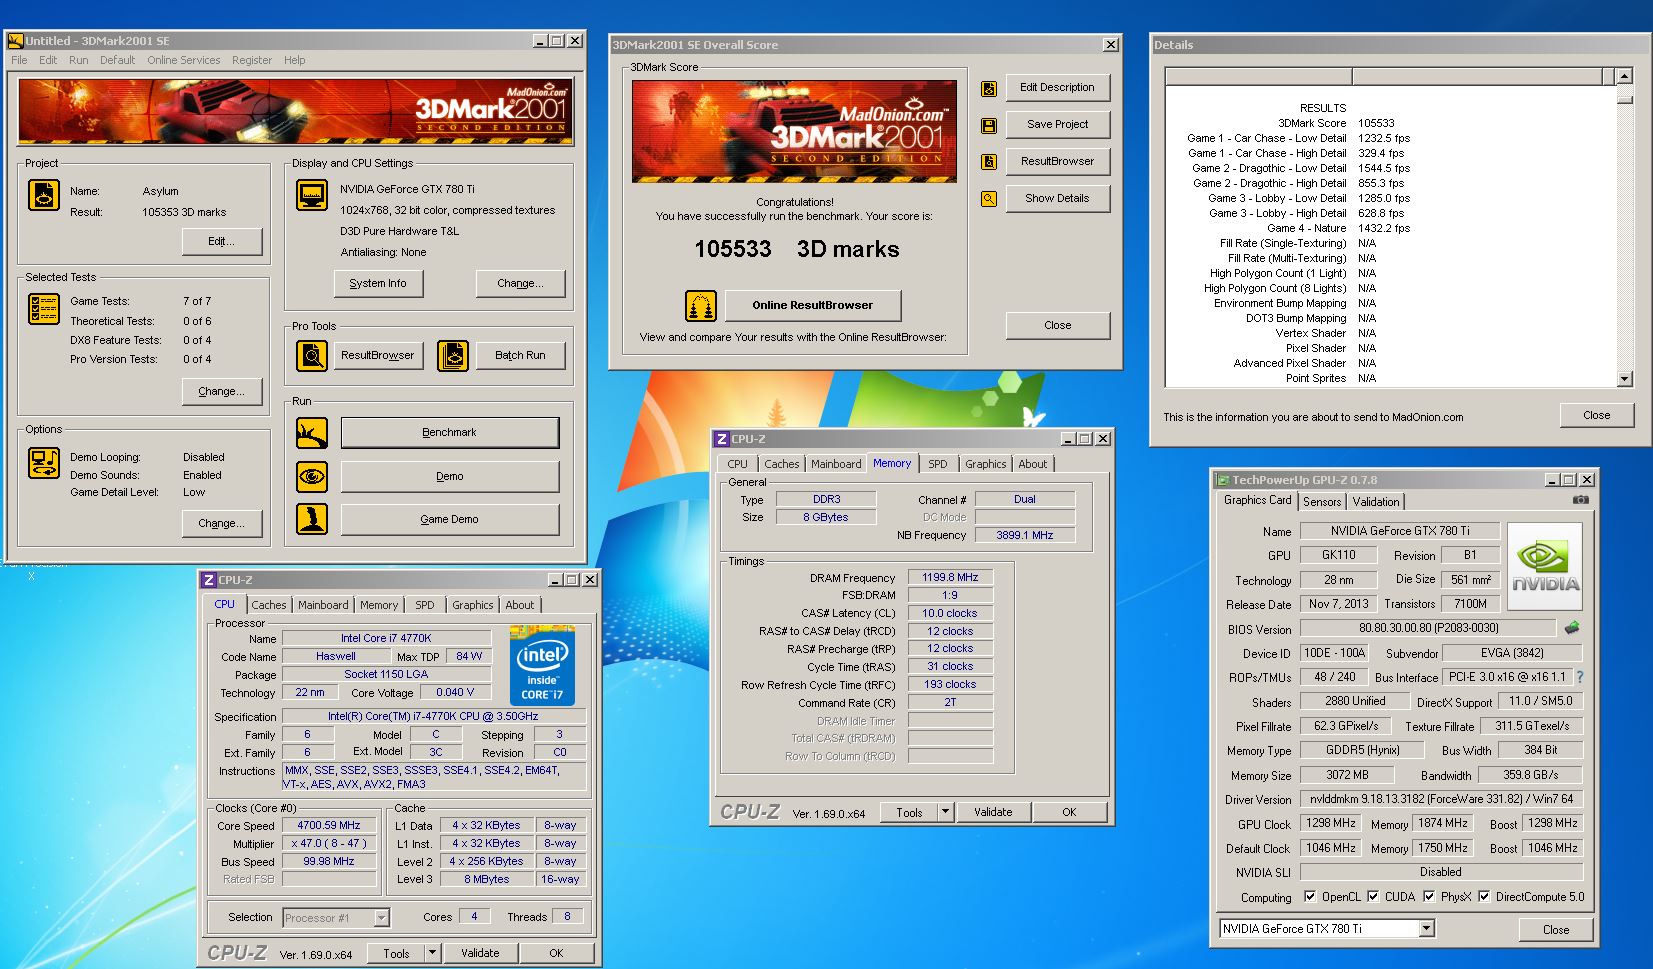Start the Benchmark run

450,433
